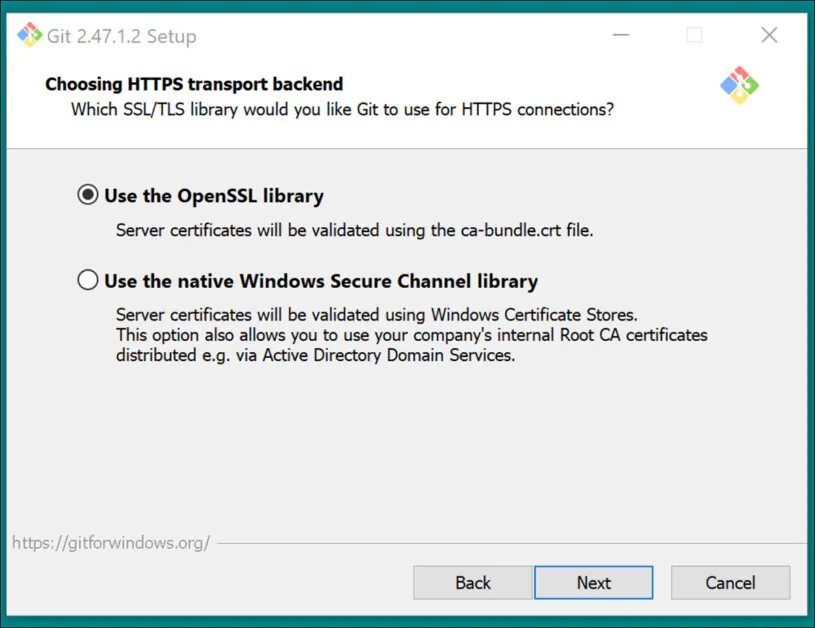Close the Git Setup window
Viewport: 815px width, 628px height.
point(769,36)
